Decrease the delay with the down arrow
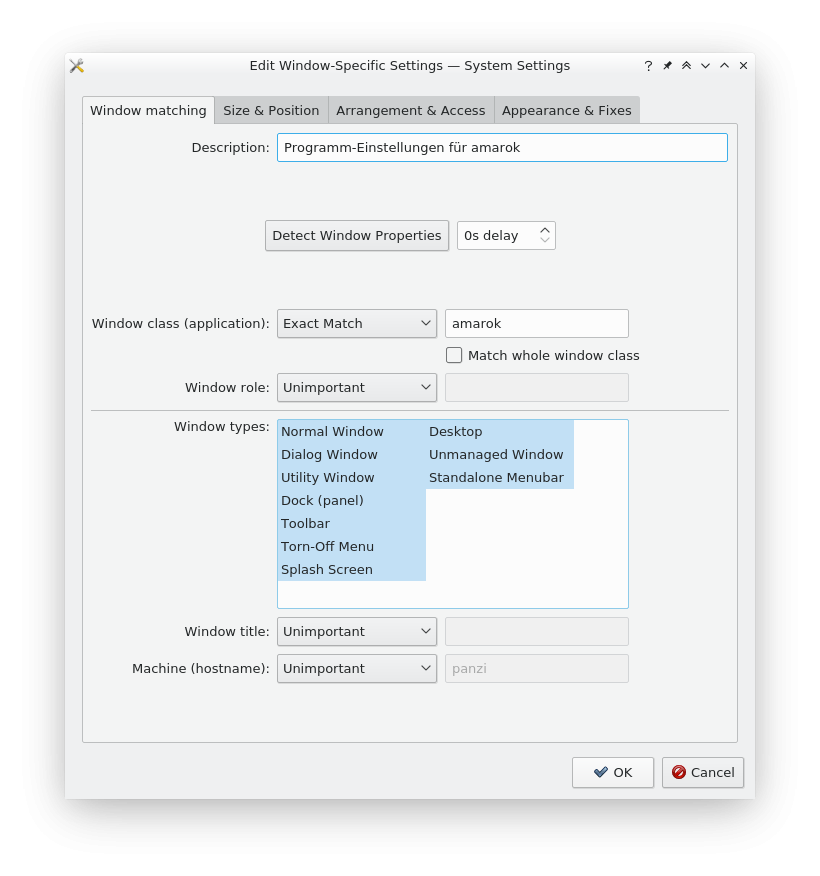 pos(545,241)
